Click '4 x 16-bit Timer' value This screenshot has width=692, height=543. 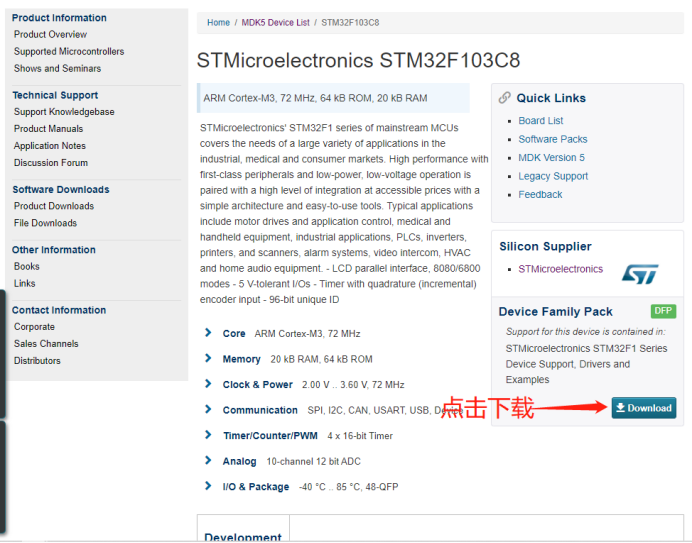click(x=360, y=436)
